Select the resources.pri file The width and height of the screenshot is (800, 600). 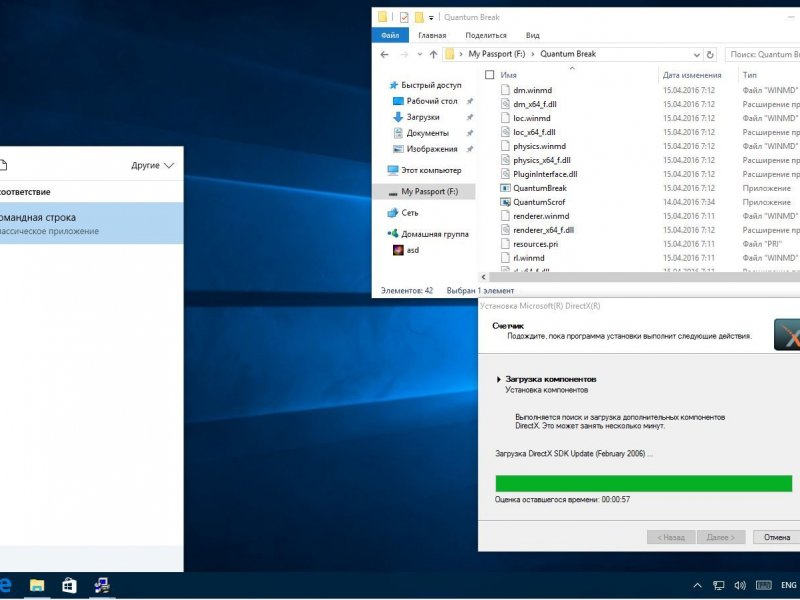pos(535,244)
